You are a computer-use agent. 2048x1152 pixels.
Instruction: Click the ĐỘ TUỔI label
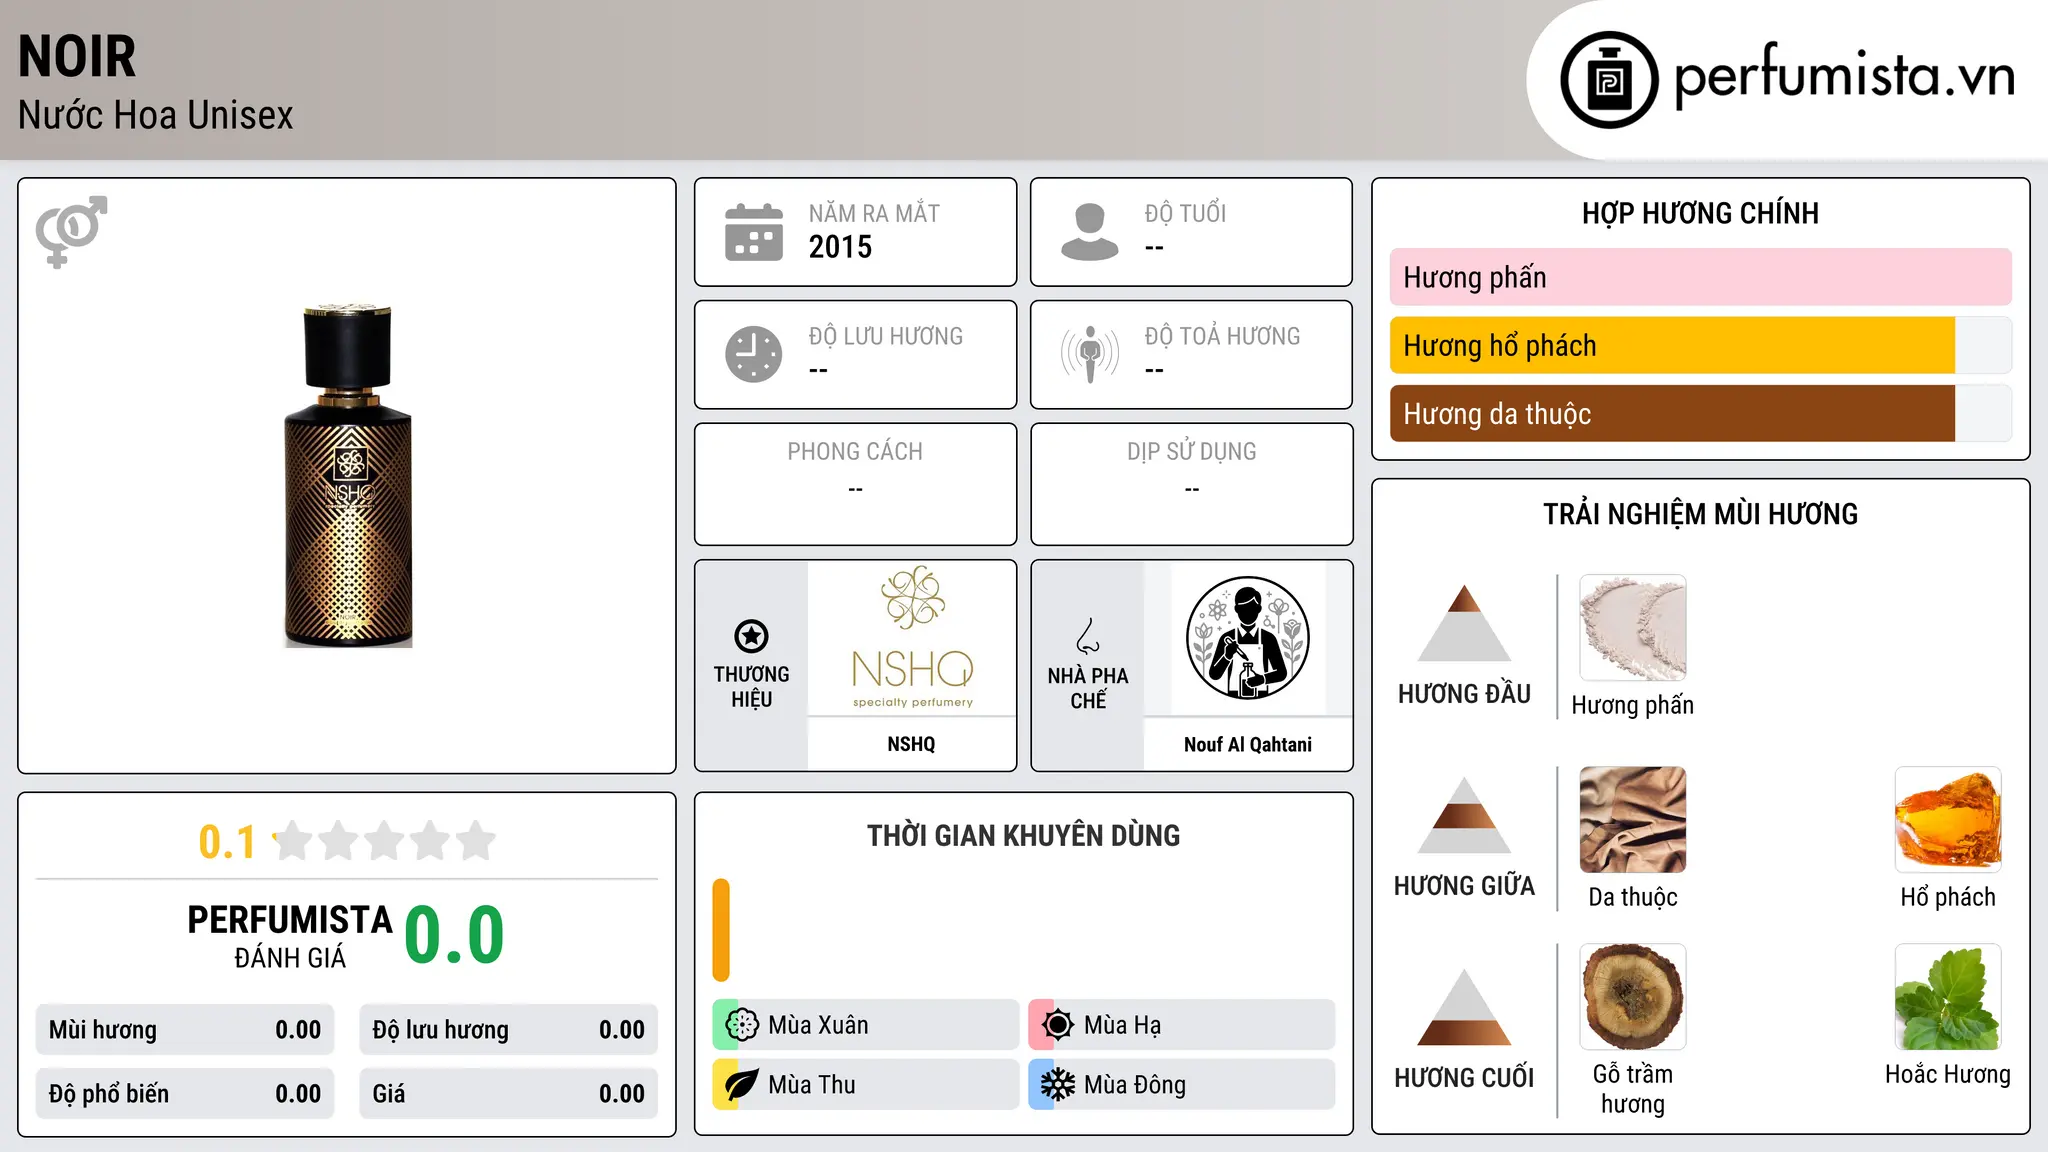click(x=1185, y=213)
